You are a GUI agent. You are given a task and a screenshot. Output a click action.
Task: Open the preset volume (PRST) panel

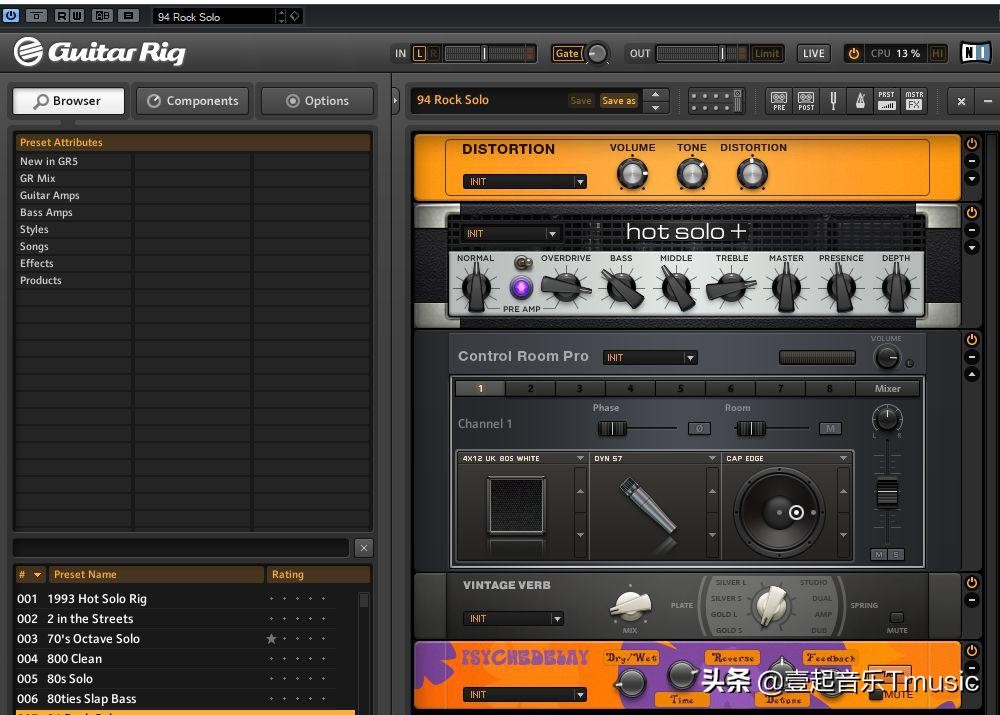tap(886, 101)
